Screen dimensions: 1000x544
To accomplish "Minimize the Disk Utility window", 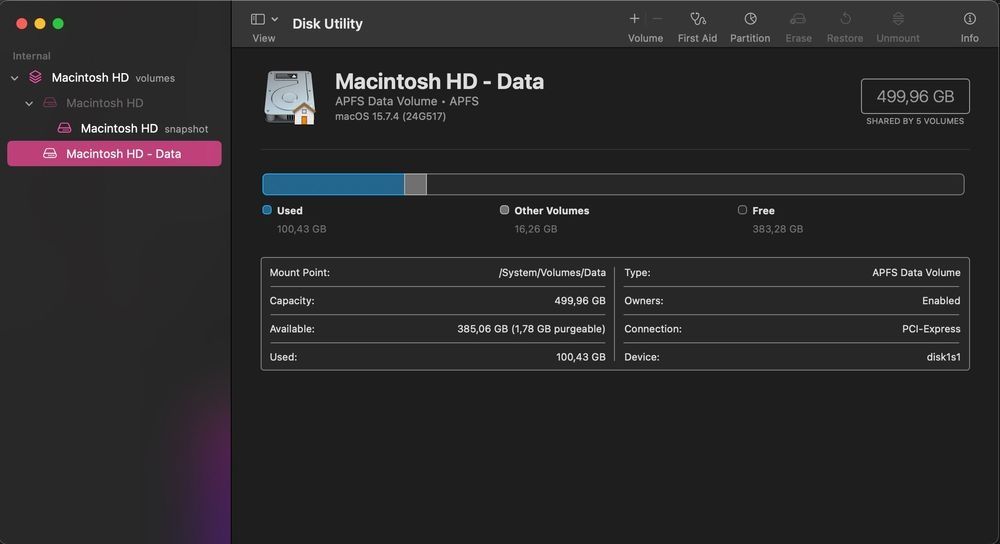I will coord(40,24).
